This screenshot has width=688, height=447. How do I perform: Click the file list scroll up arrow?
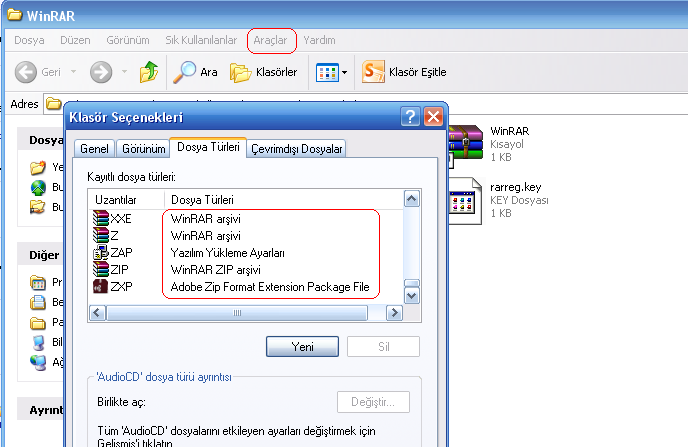pos(412,199)
